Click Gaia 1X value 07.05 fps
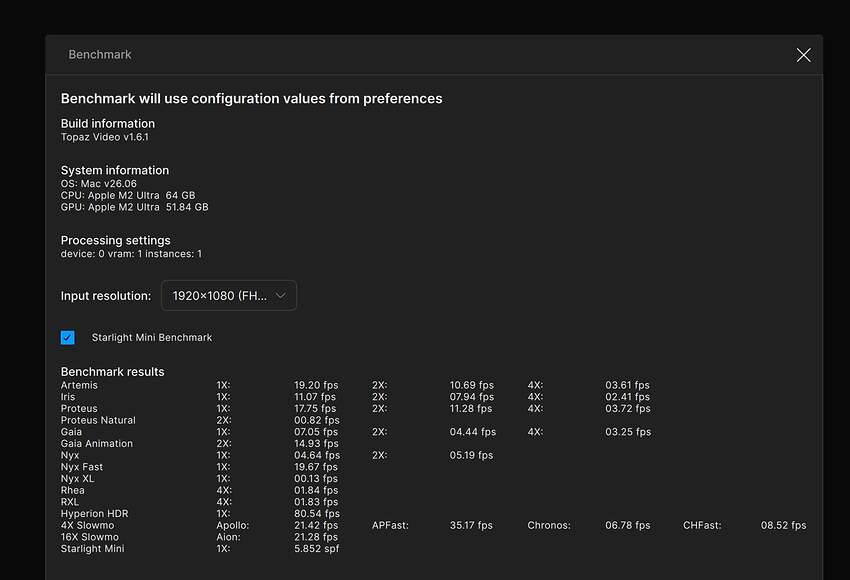This screenshot has width=850, height=580. tap(316, 432)
